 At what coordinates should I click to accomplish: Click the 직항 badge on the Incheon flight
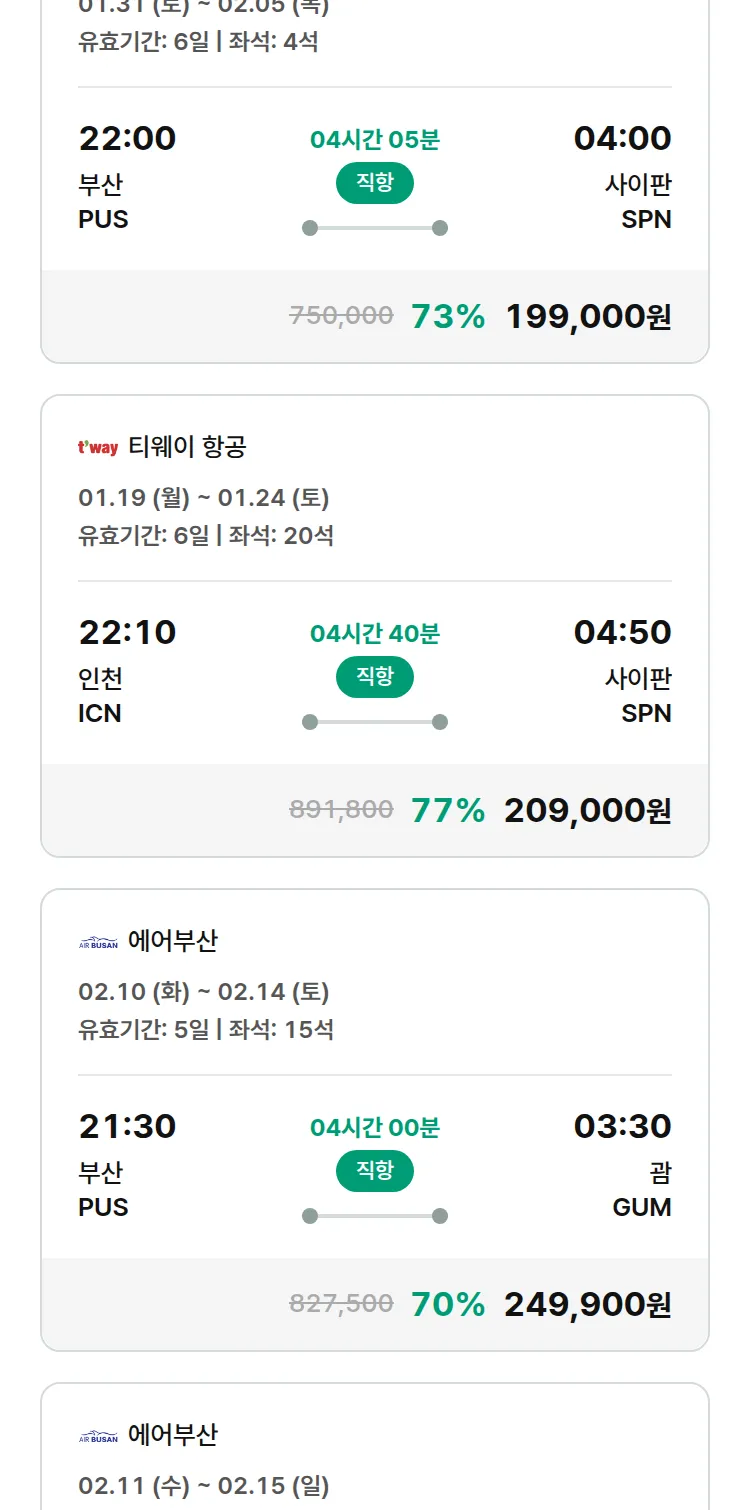[x=374, y=677]
